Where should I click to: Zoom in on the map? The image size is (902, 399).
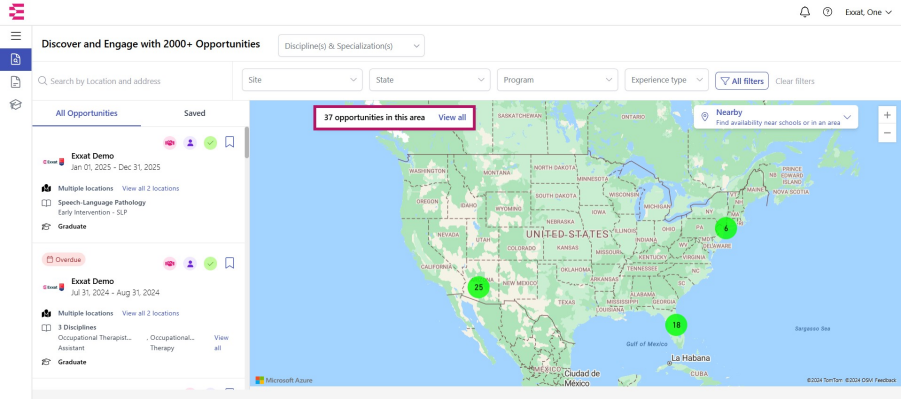tap(887, 115)
